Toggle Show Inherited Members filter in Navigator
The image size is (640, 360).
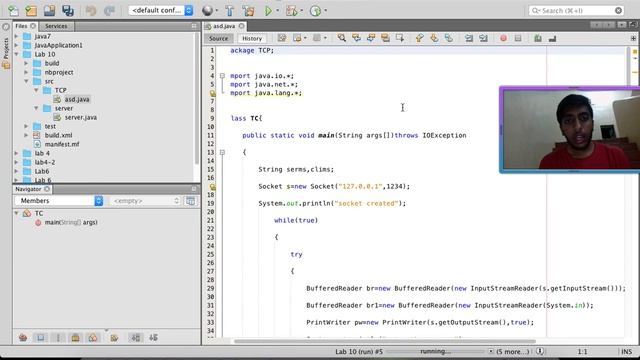pyautogui.click(x=23, y=338)
